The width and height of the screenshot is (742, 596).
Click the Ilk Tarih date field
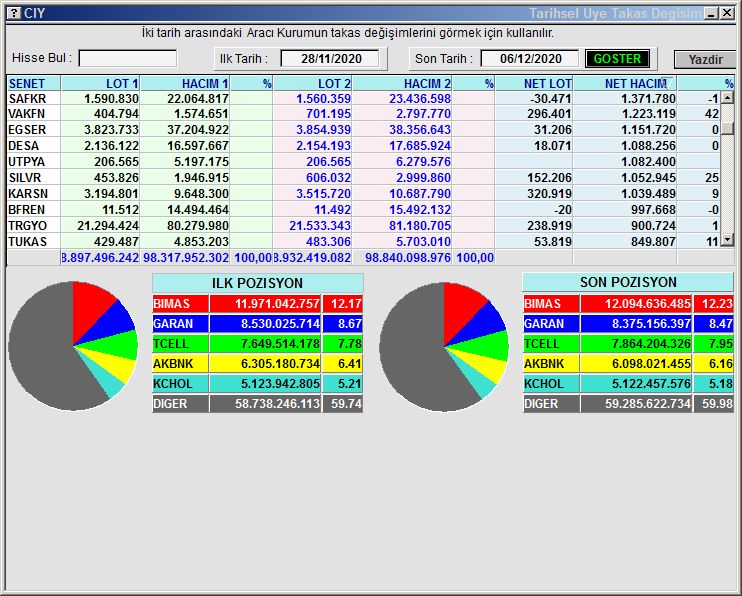pyautogui.click(x=330, y=59)
